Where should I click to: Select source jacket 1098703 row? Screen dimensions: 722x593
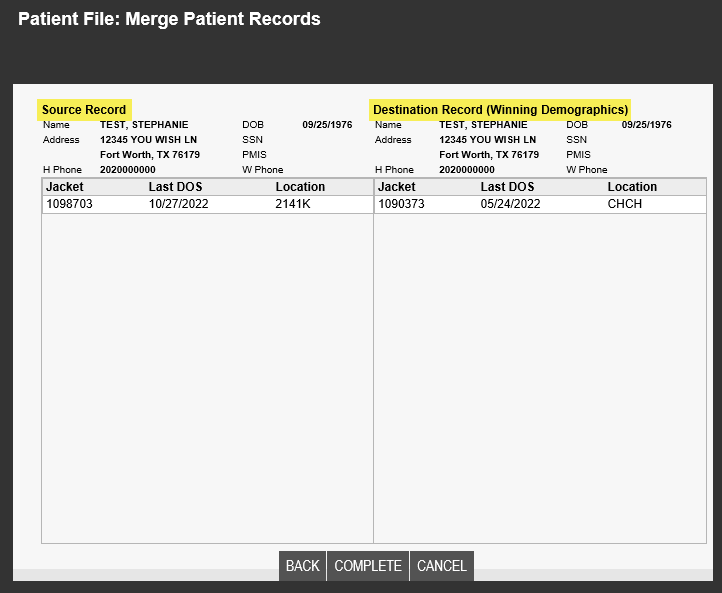point(208,204)
